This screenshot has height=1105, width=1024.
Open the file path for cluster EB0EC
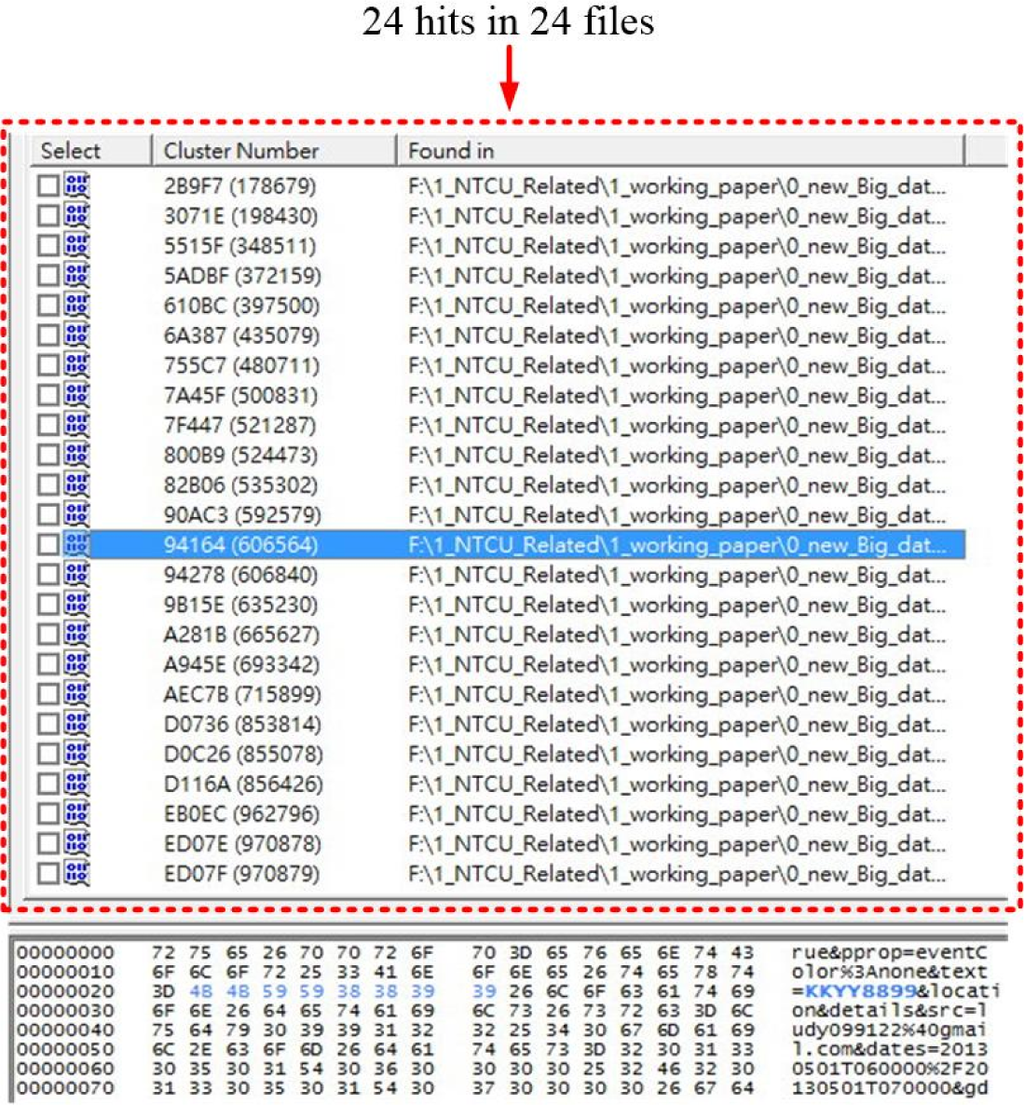(676, 814)
